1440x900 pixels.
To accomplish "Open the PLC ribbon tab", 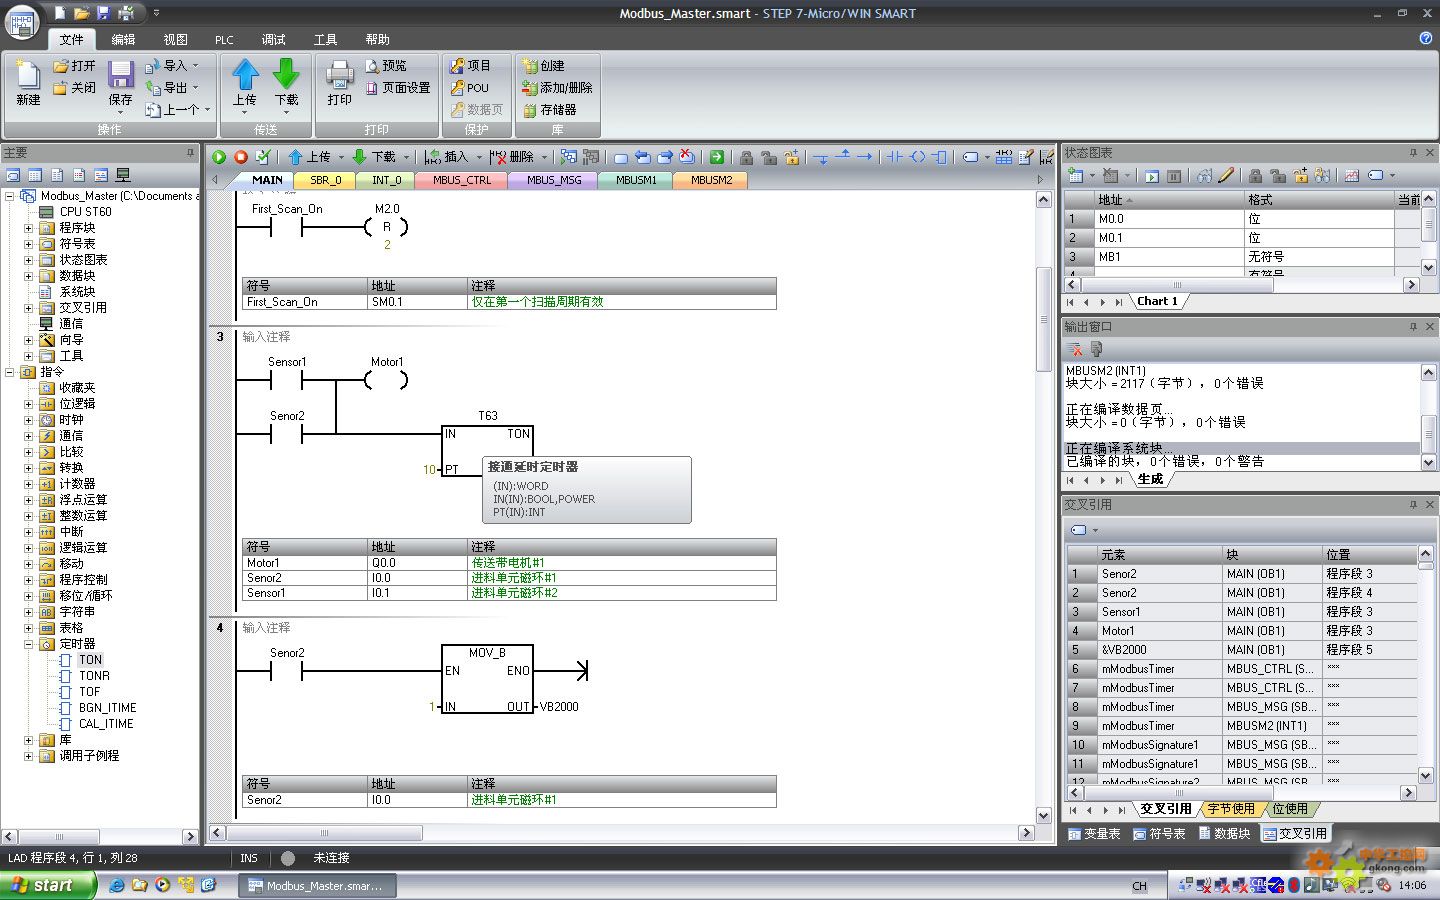I will coord(224,40).
